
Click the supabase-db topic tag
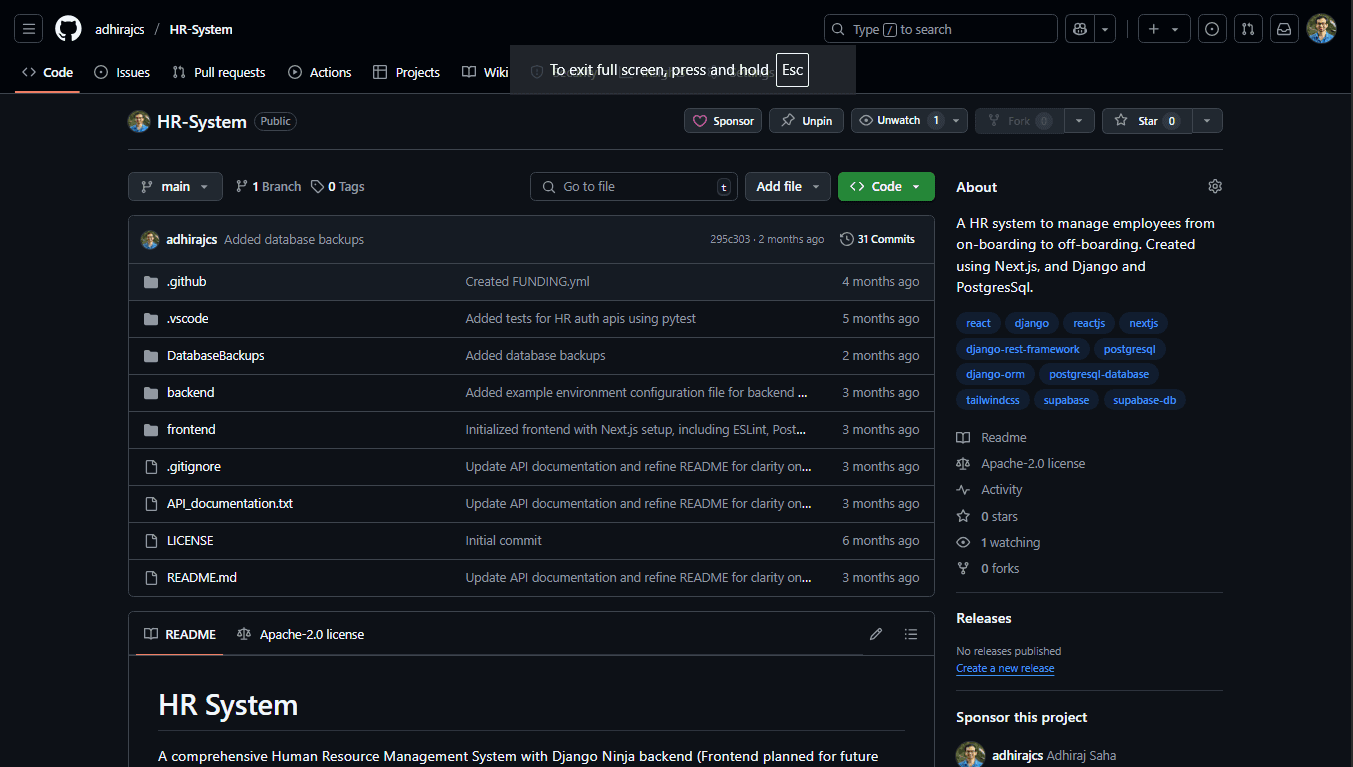(x=1145, y=400)
